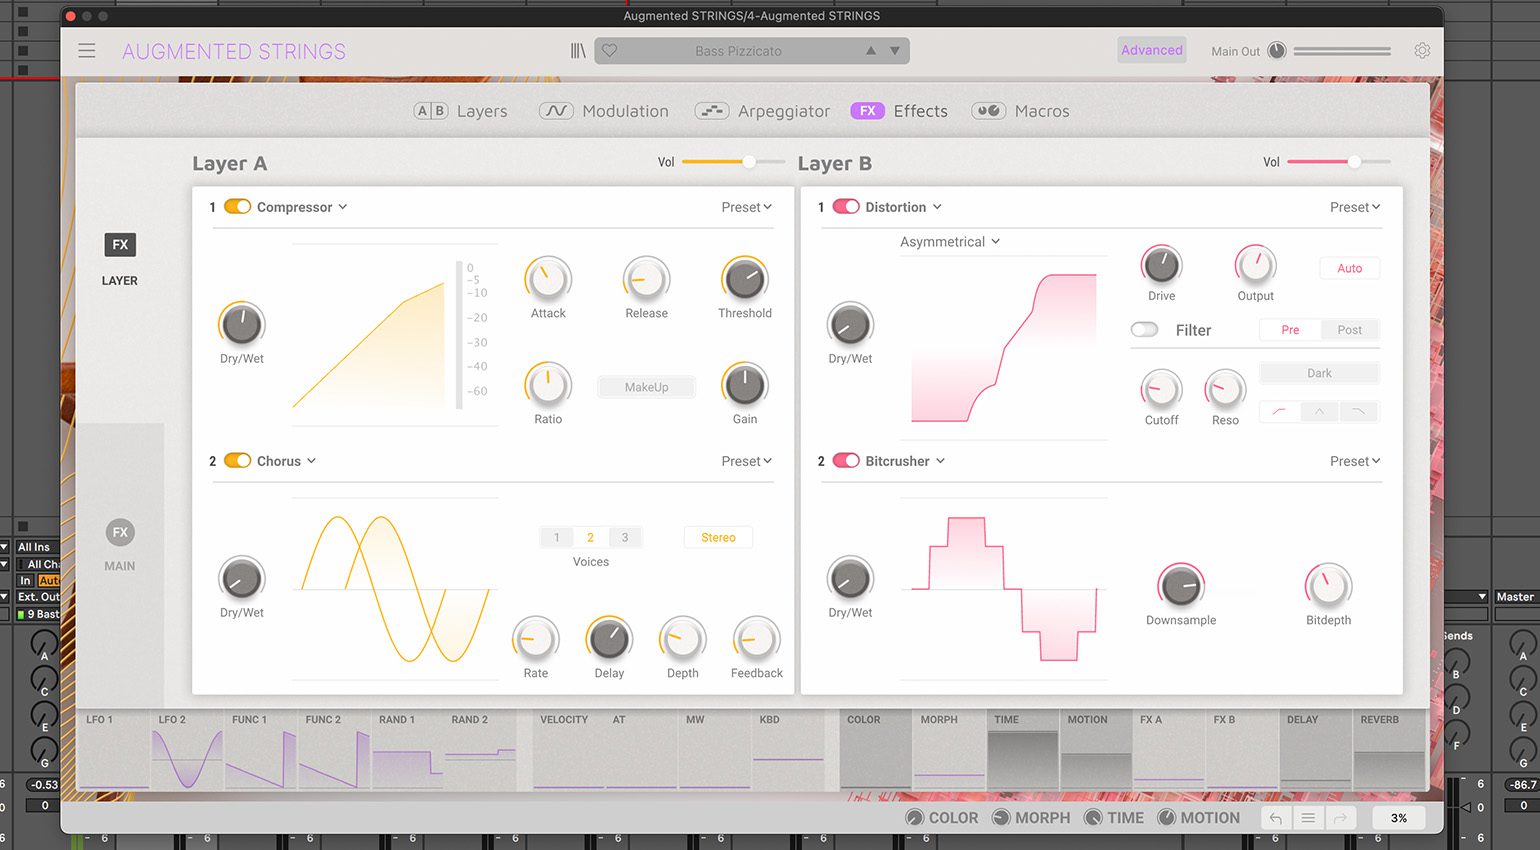This screenshot has height=850, width=1540.
Task: Click the TIME macro knob
Action: point(1093,818)
